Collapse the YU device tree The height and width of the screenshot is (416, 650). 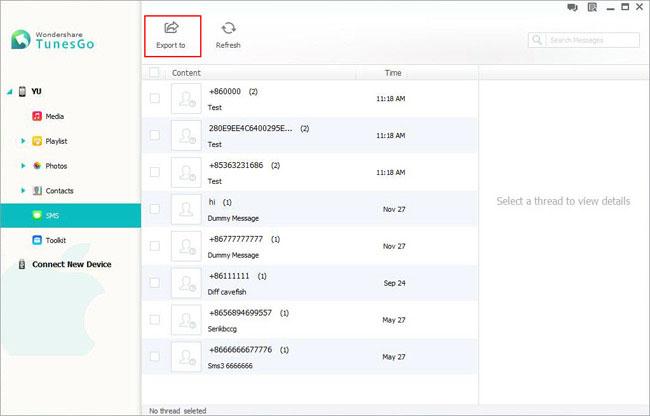(9, 92)
